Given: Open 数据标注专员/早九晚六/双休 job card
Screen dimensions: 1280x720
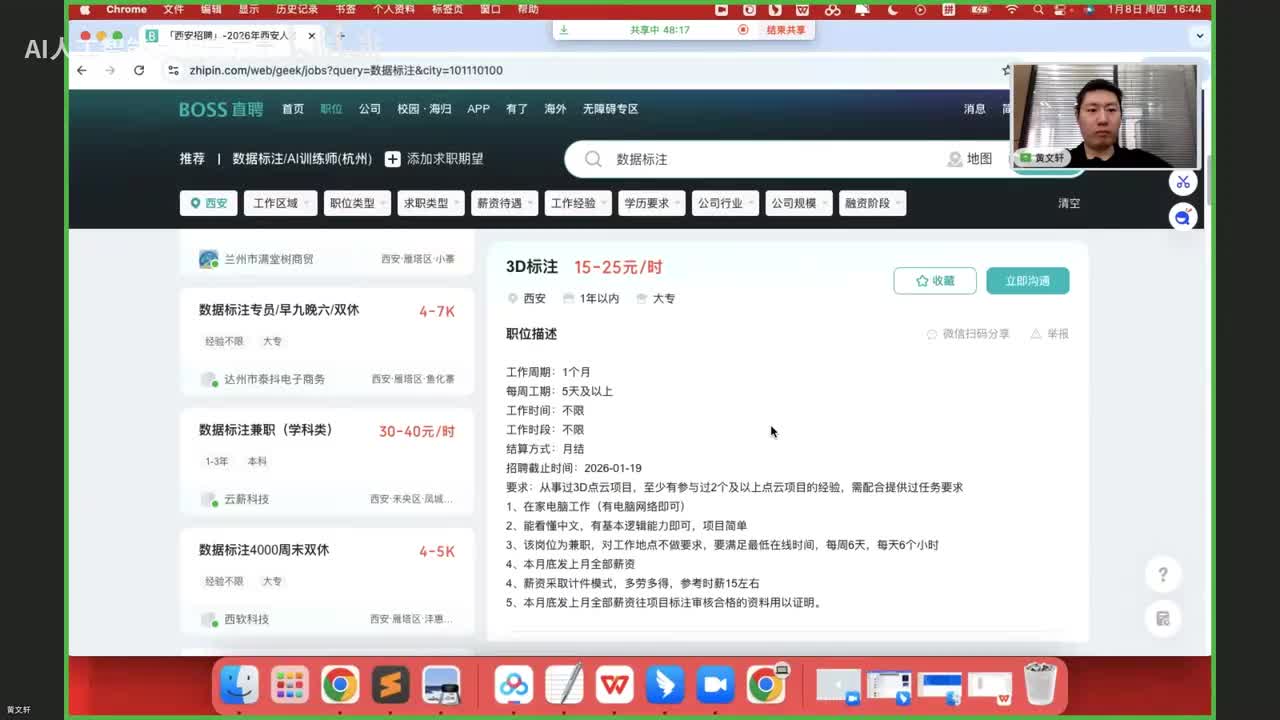Looking at the screenshot, I should coord(327,344).
